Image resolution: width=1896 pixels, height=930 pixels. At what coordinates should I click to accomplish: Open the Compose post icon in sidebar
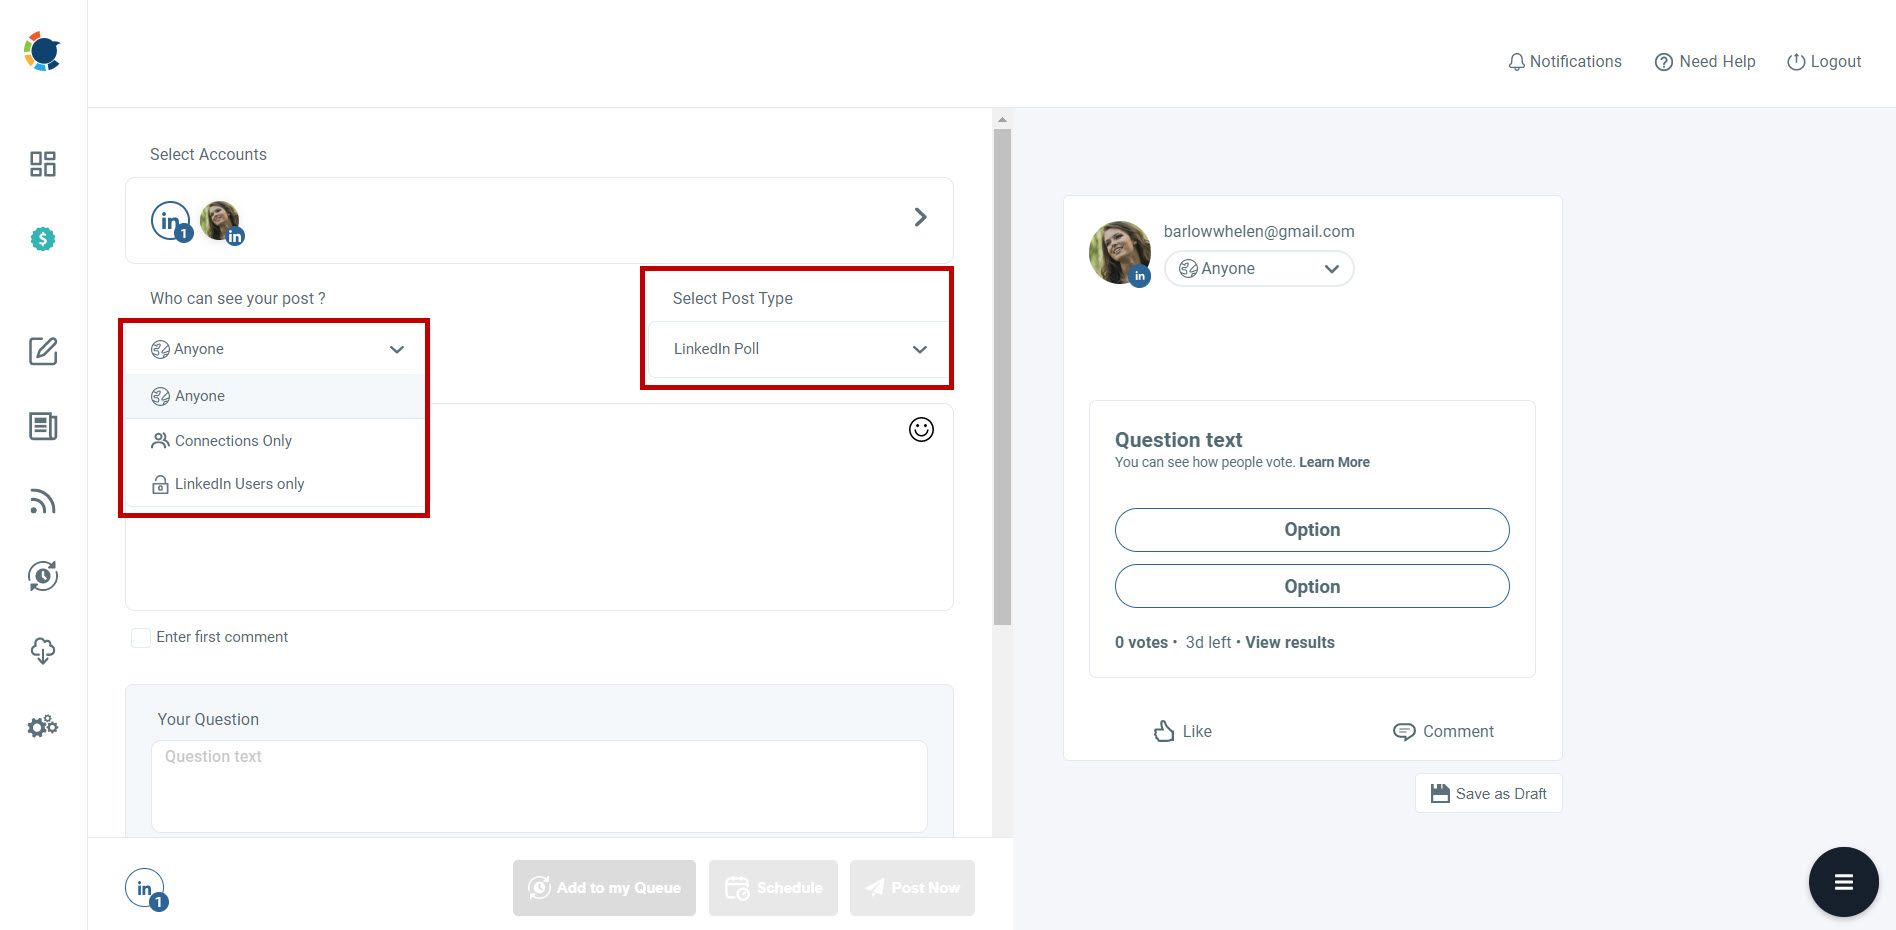42,351
